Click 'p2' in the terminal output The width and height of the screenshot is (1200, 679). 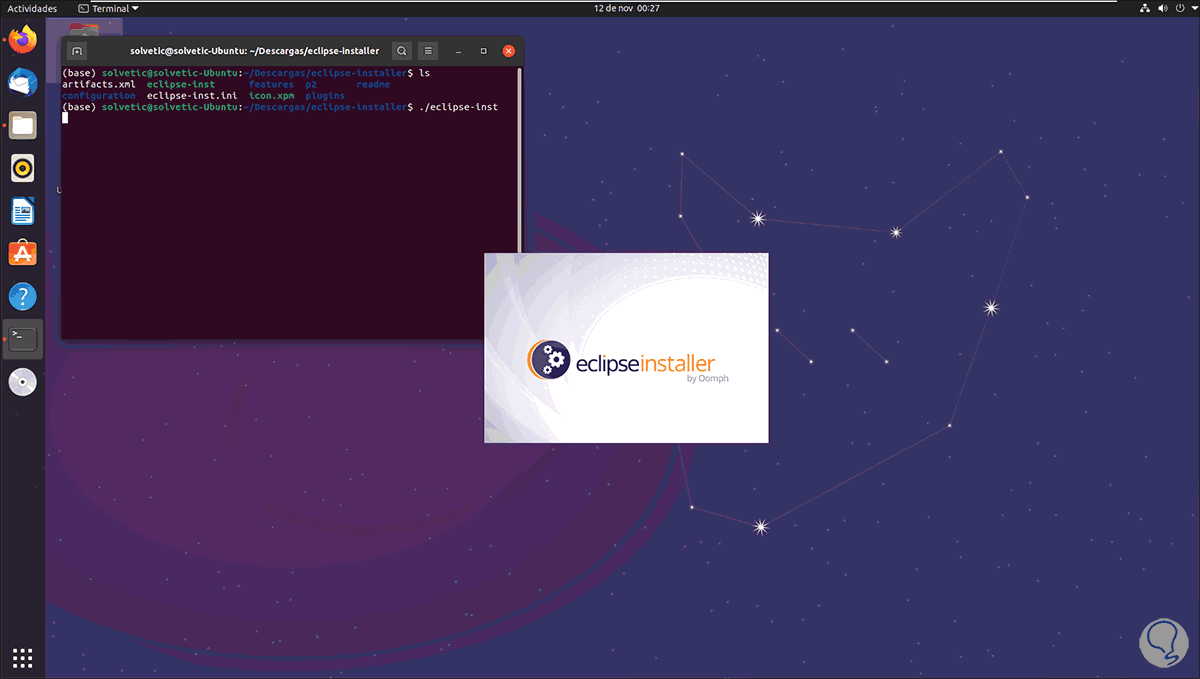pos(311,85)
